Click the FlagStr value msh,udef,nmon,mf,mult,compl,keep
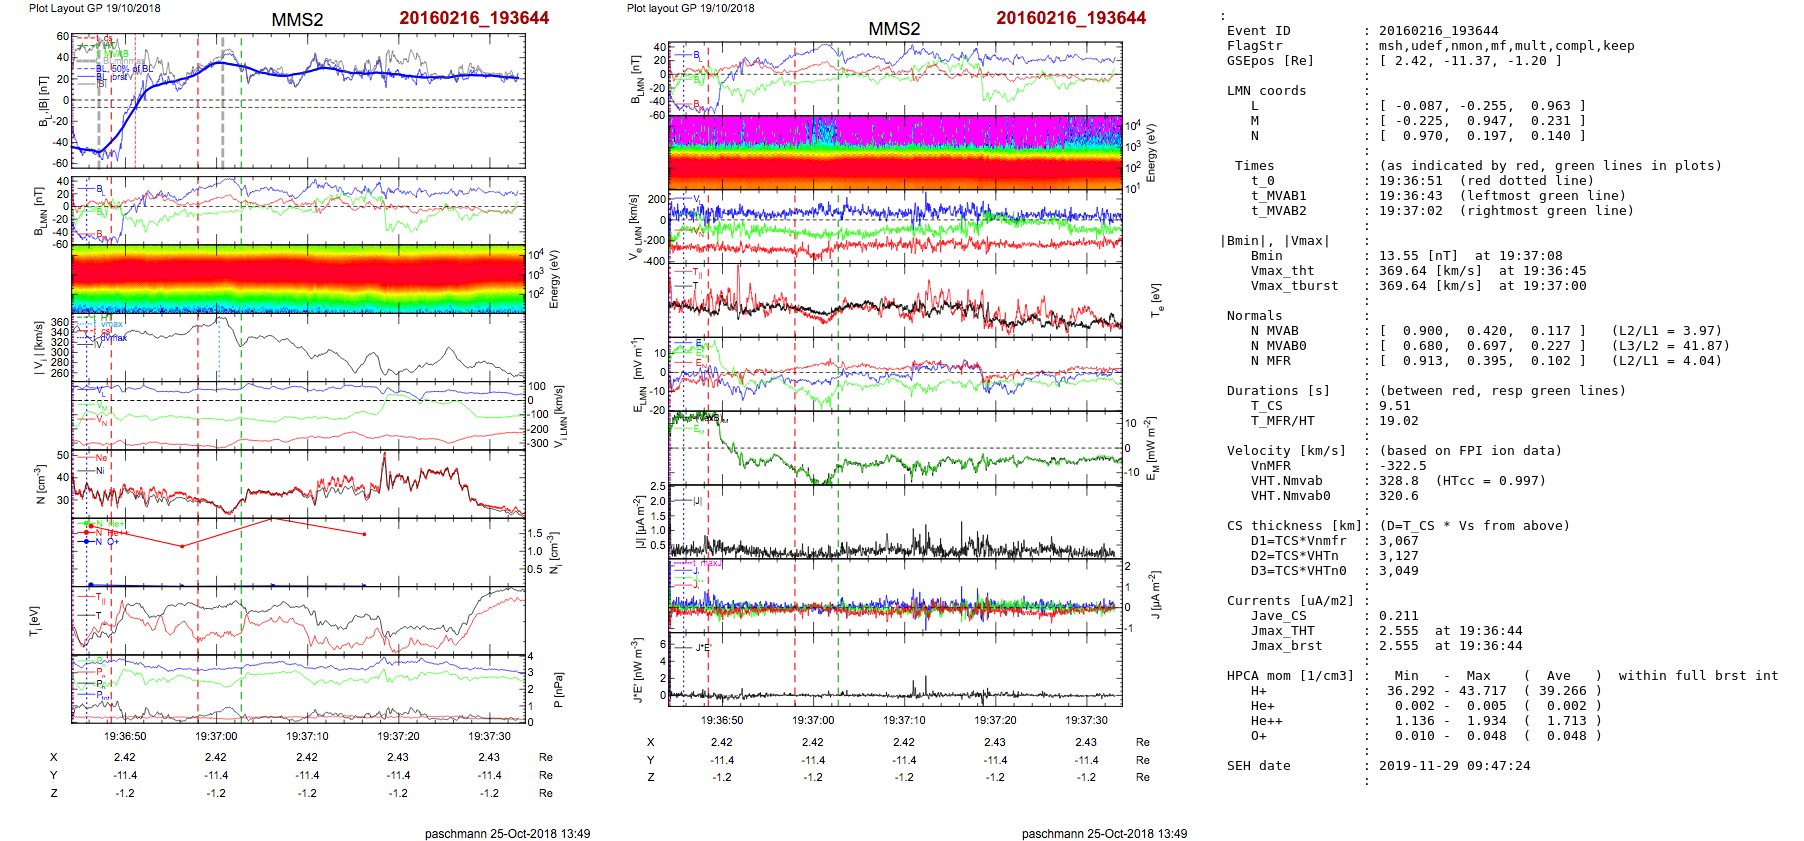The width and height of the screenshot is (1804, 841). coord(1506,46)
